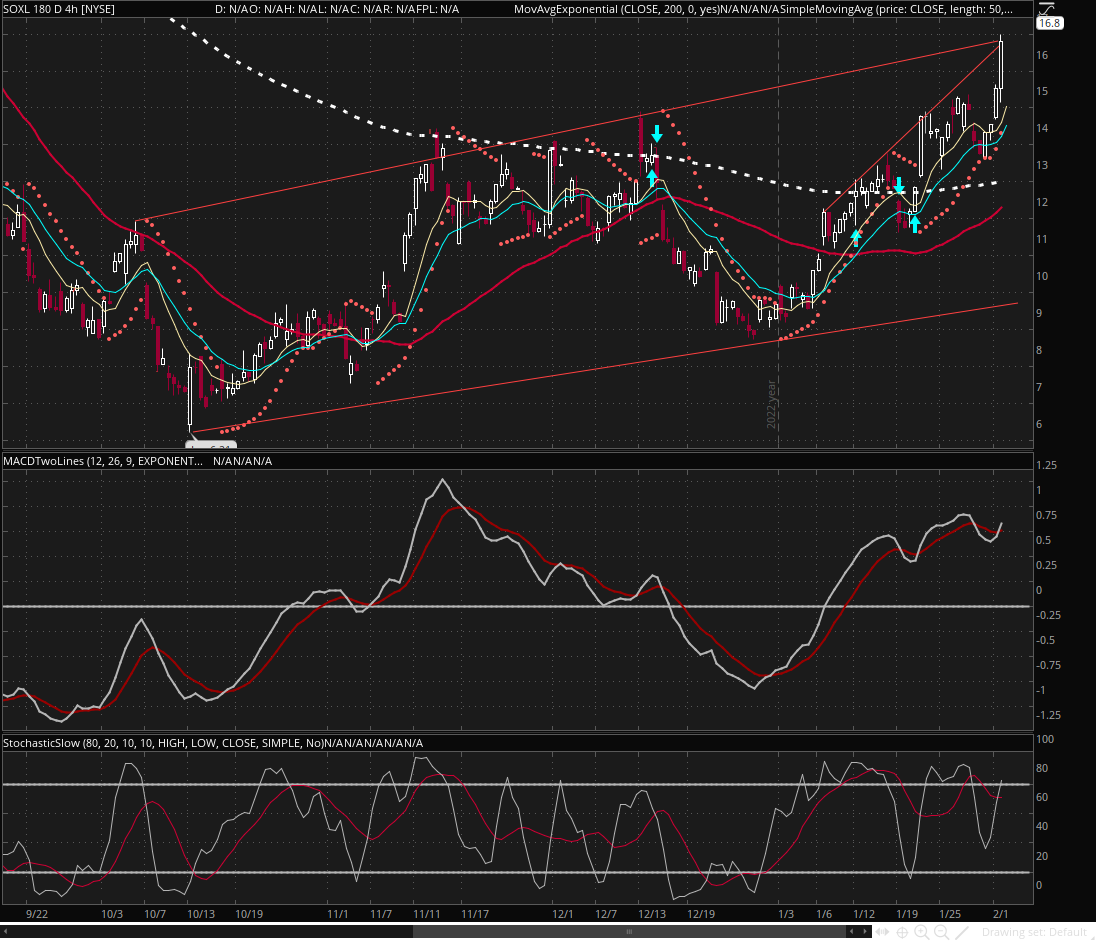Click the 6 price level on price axis
The image size is (1096, 942).
click(x=1039, y=424)
